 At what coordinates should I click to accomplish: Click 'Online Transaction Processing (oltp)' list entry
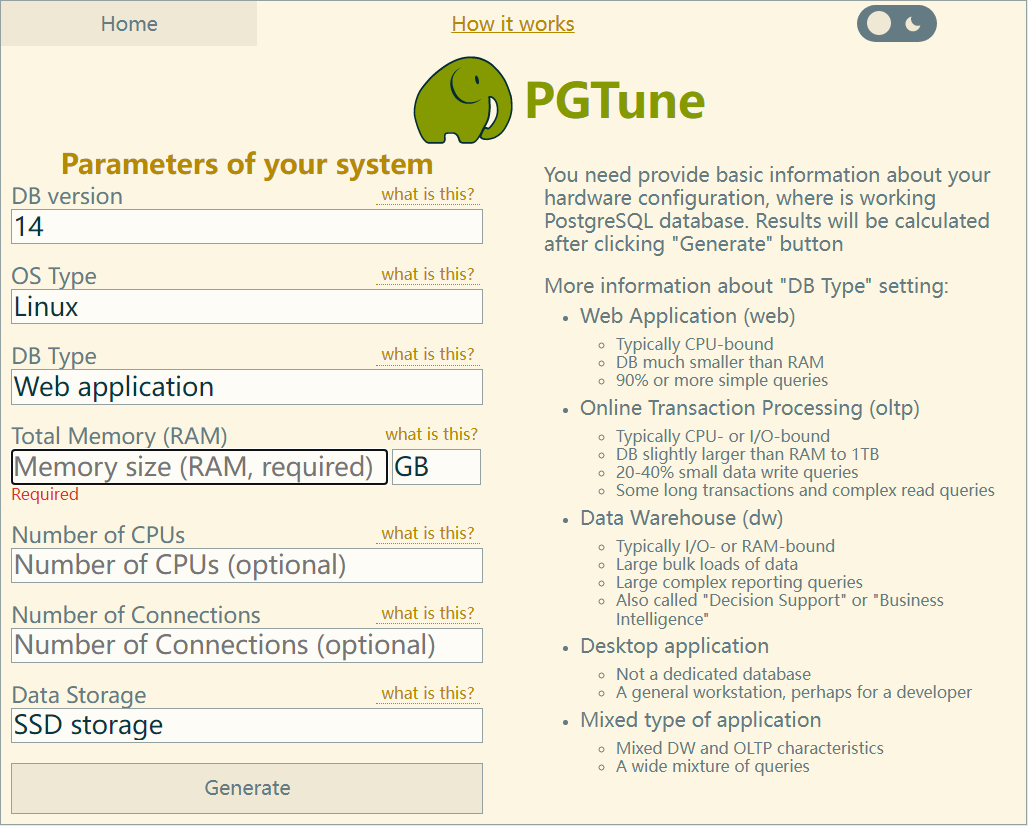pyautogui.click(x=749, y=408)
